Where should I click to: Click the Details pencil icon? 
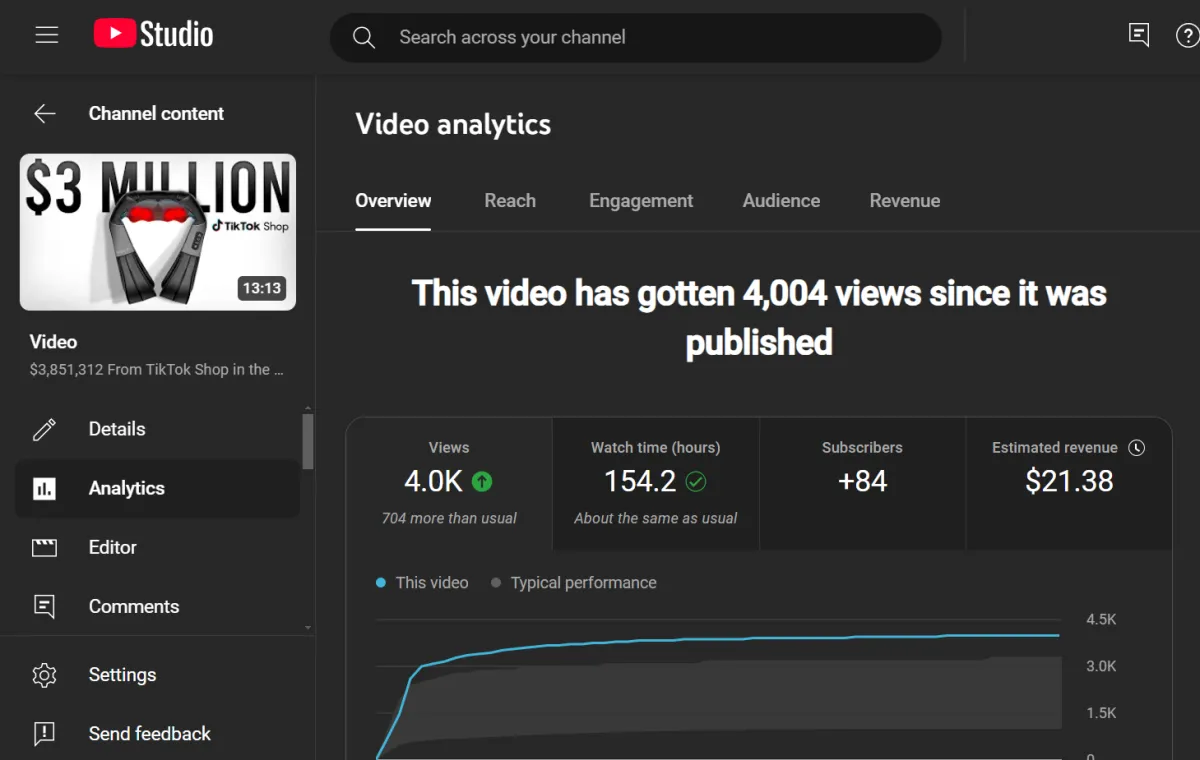click(44, 429)
